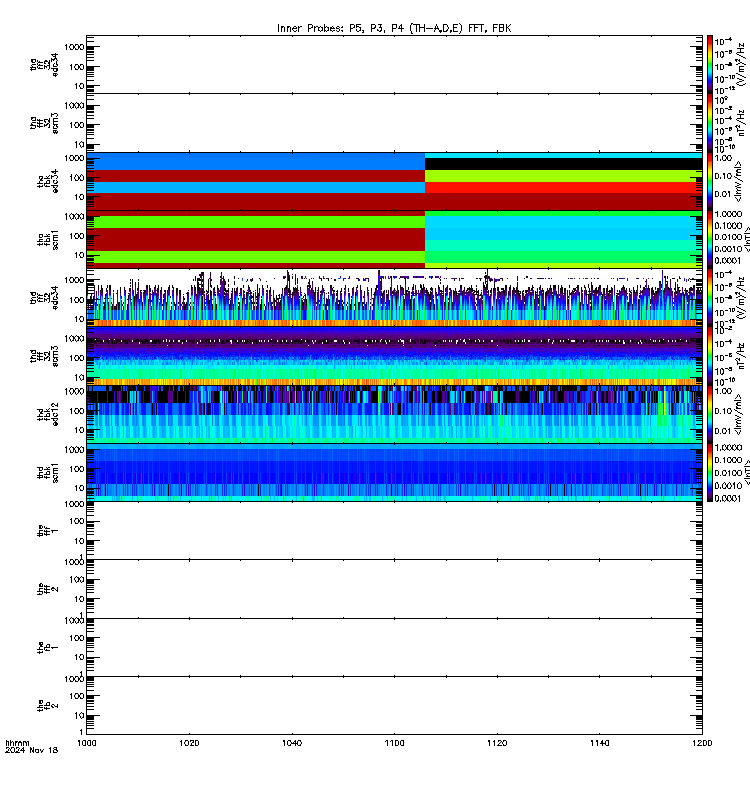
Task: Select the 'tha fbk edc34' panel label
Action: point(48,181)
